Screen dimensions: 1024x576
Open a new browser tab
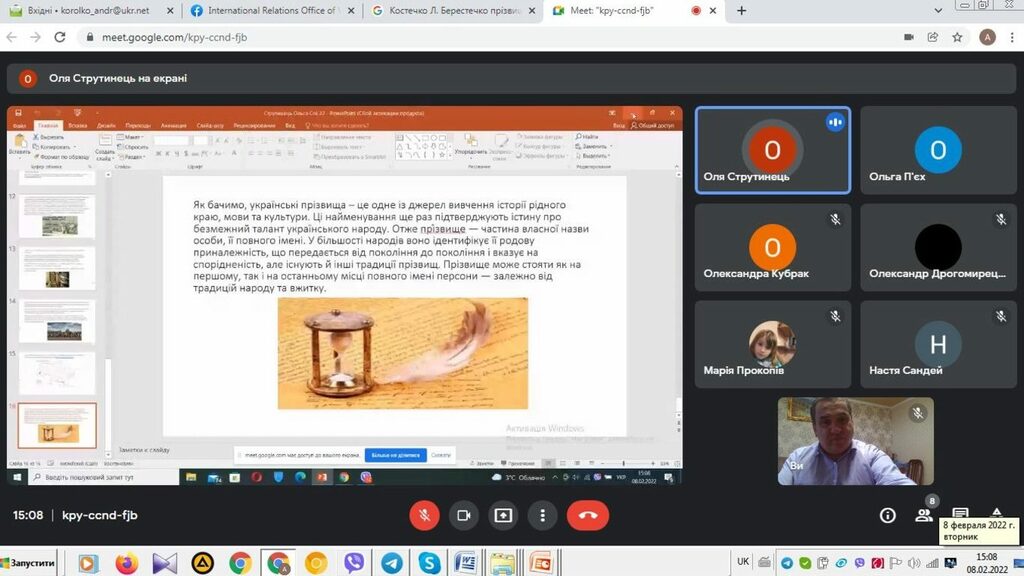pos(741,11)
